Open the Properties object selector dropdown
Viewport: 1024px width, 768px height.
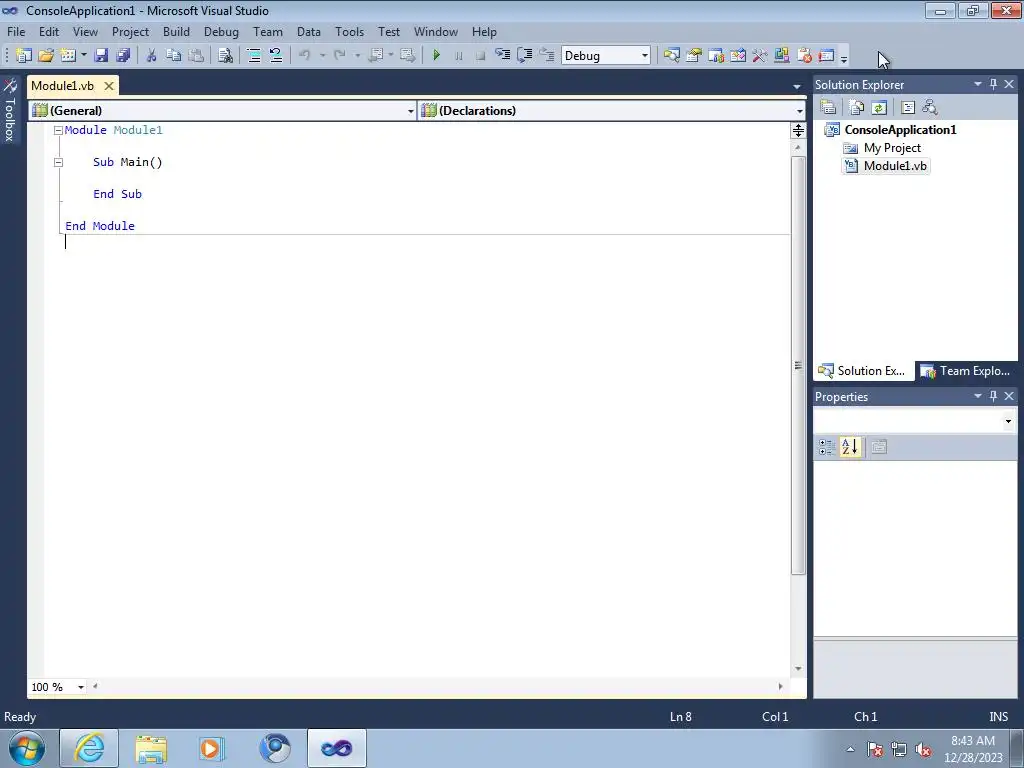(x=1008, y=421)
